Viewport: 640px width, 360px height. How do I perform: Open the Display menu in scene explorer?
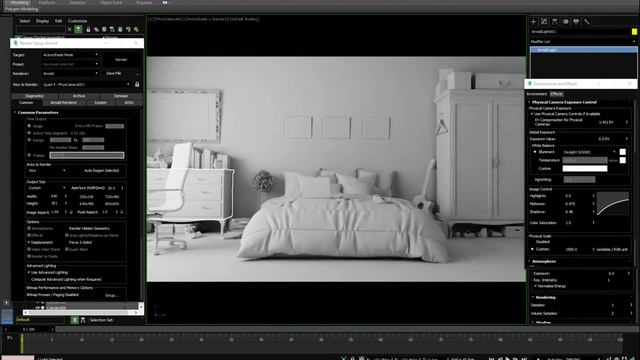click(42, 21)
